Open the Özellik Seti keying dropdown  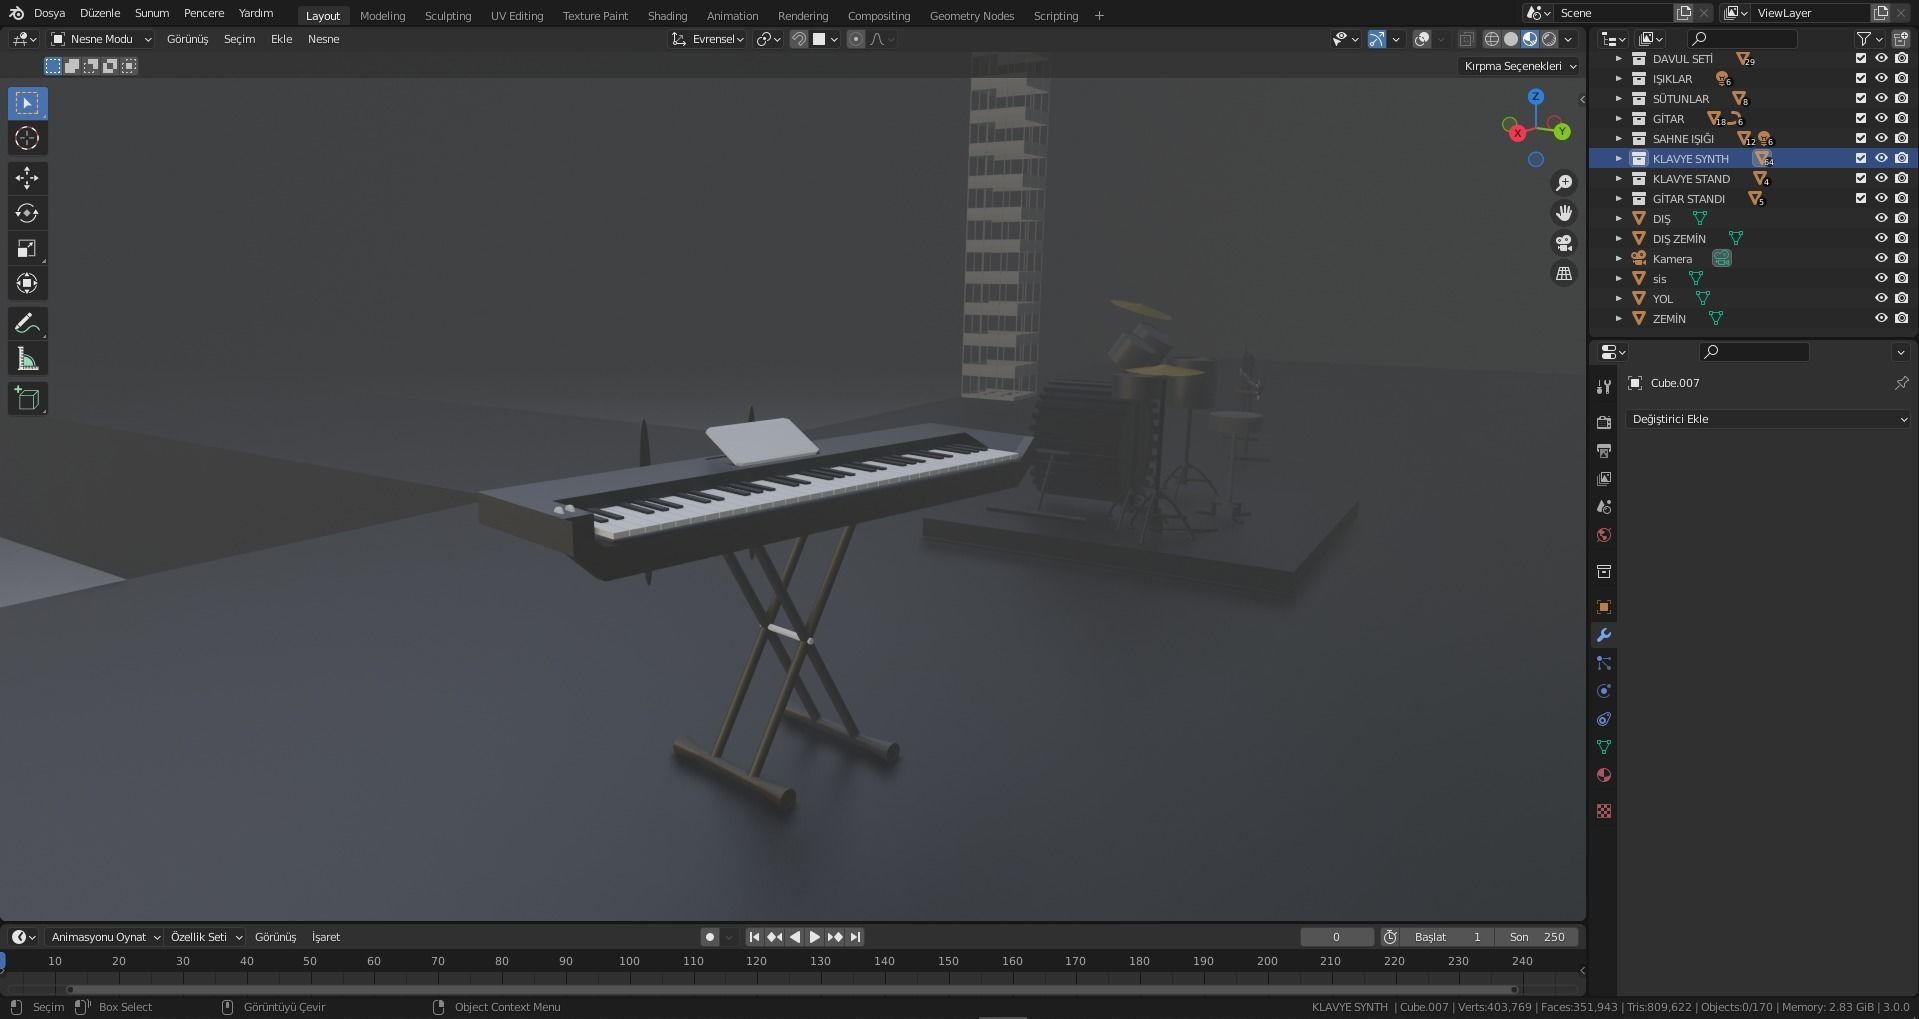point(206,937)
